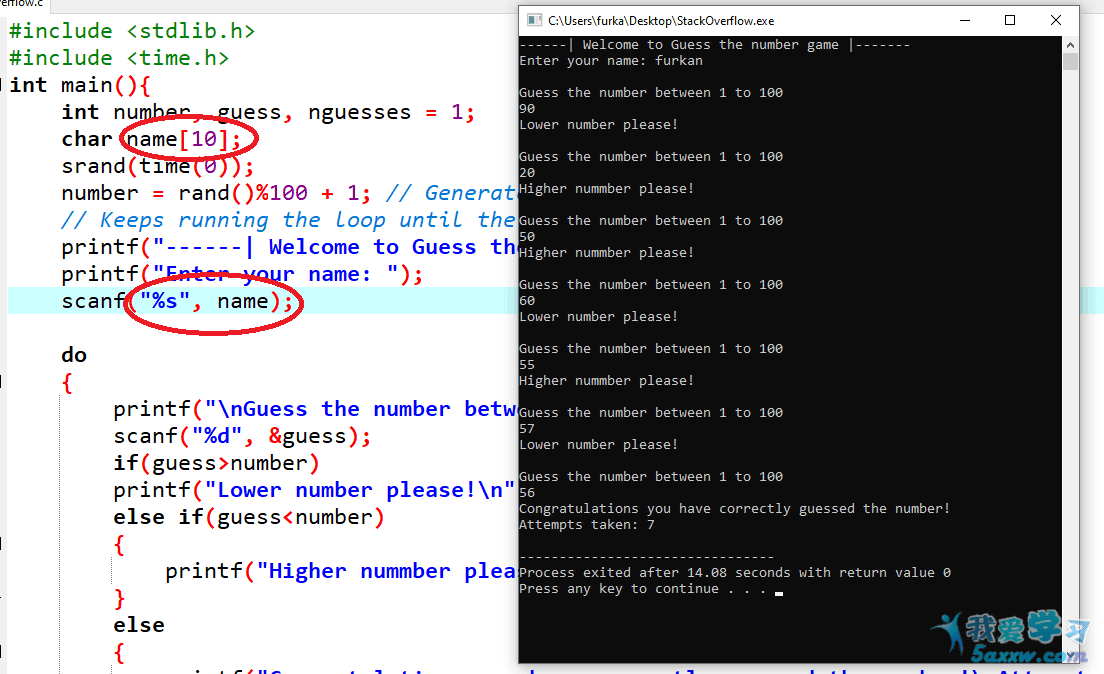Click the 'srand(time(0));' code line

(x=157, y=166)
